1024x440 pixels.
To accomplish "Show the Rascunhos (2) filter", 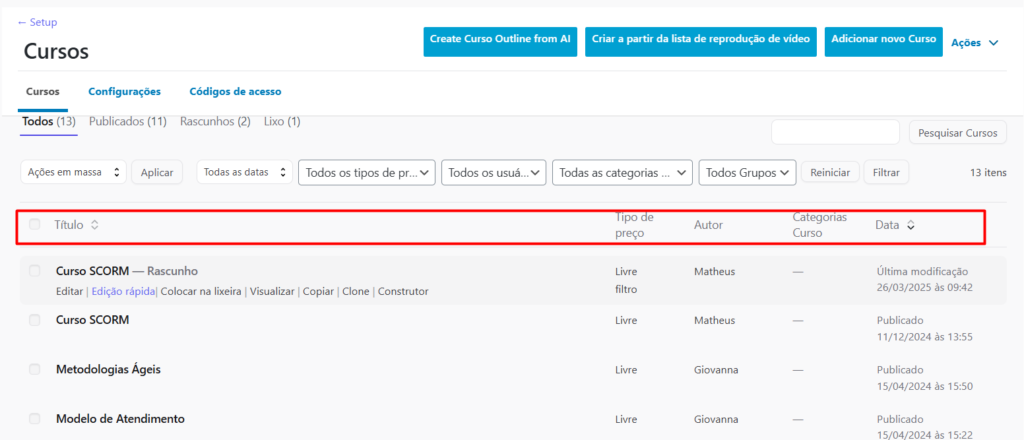I will click(215, 122).
